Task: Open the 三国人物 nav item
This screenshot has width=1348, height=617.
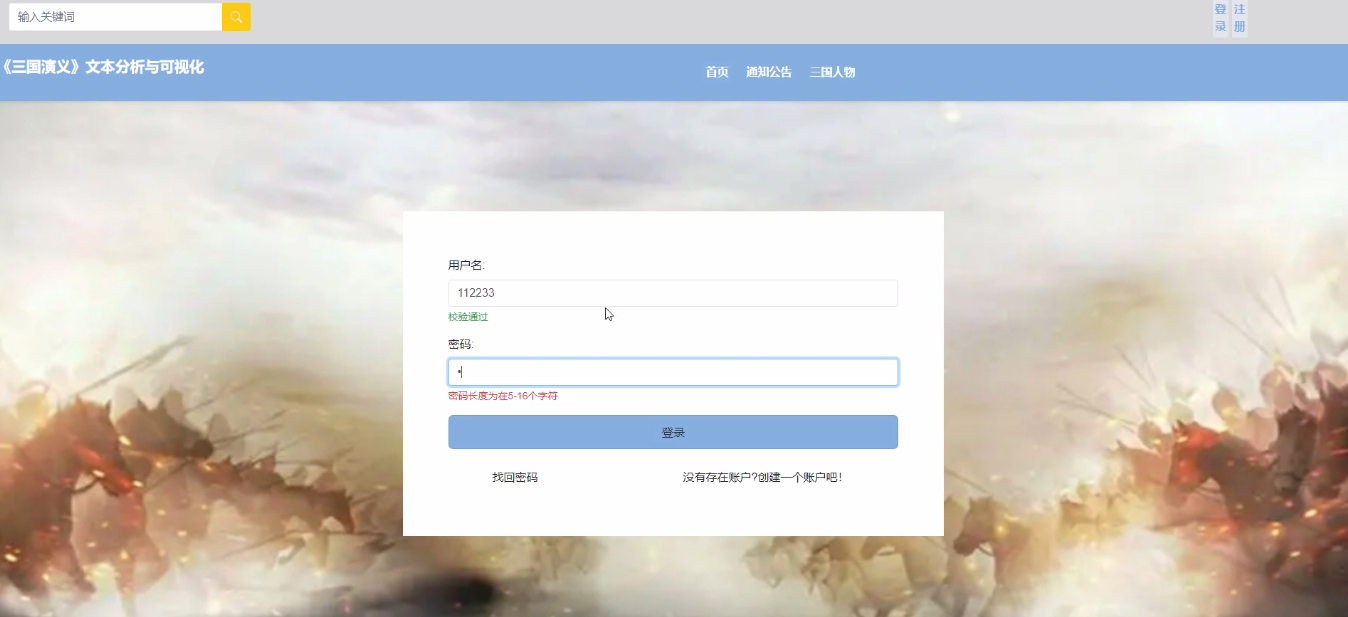Action: click(x=832, y=72)
